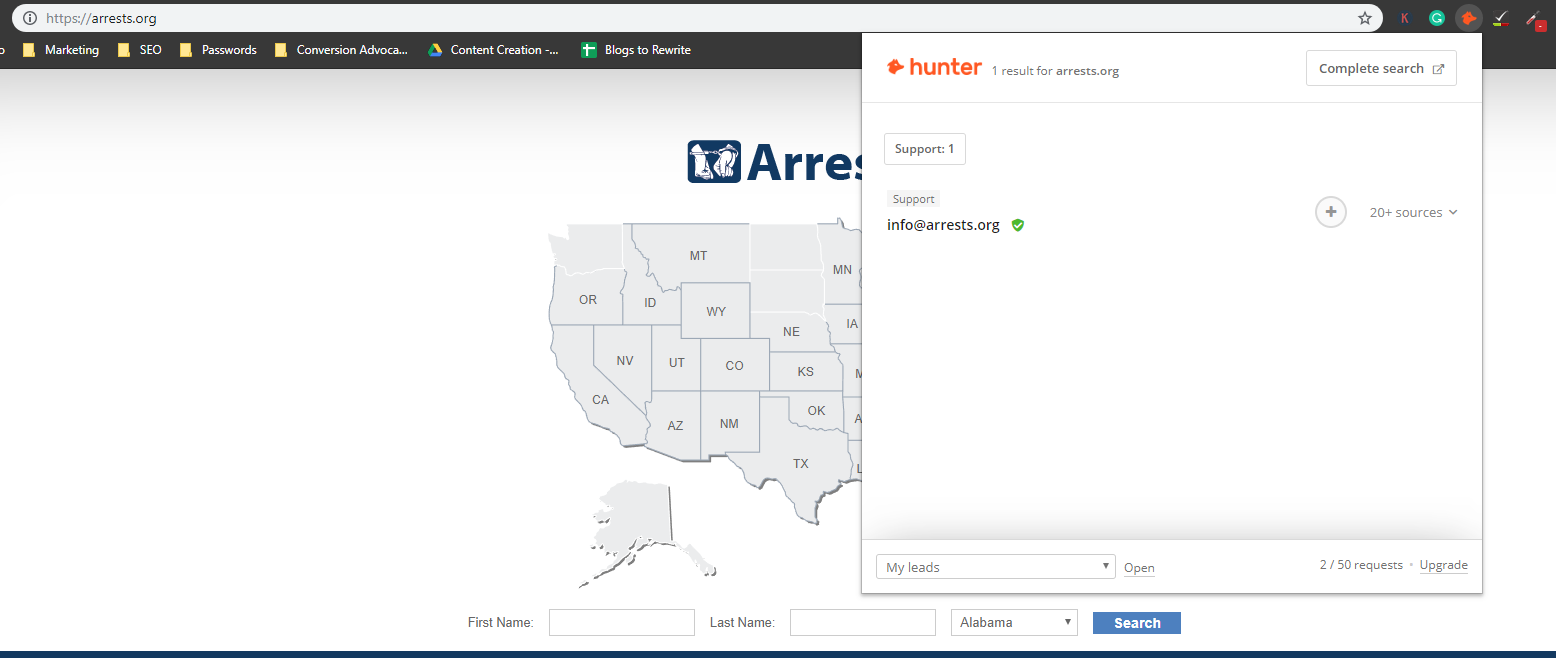This screenshot has width=1556, height=658.
Task: Select Oklahoma (OK) on the map
Action: click(817, 410)
